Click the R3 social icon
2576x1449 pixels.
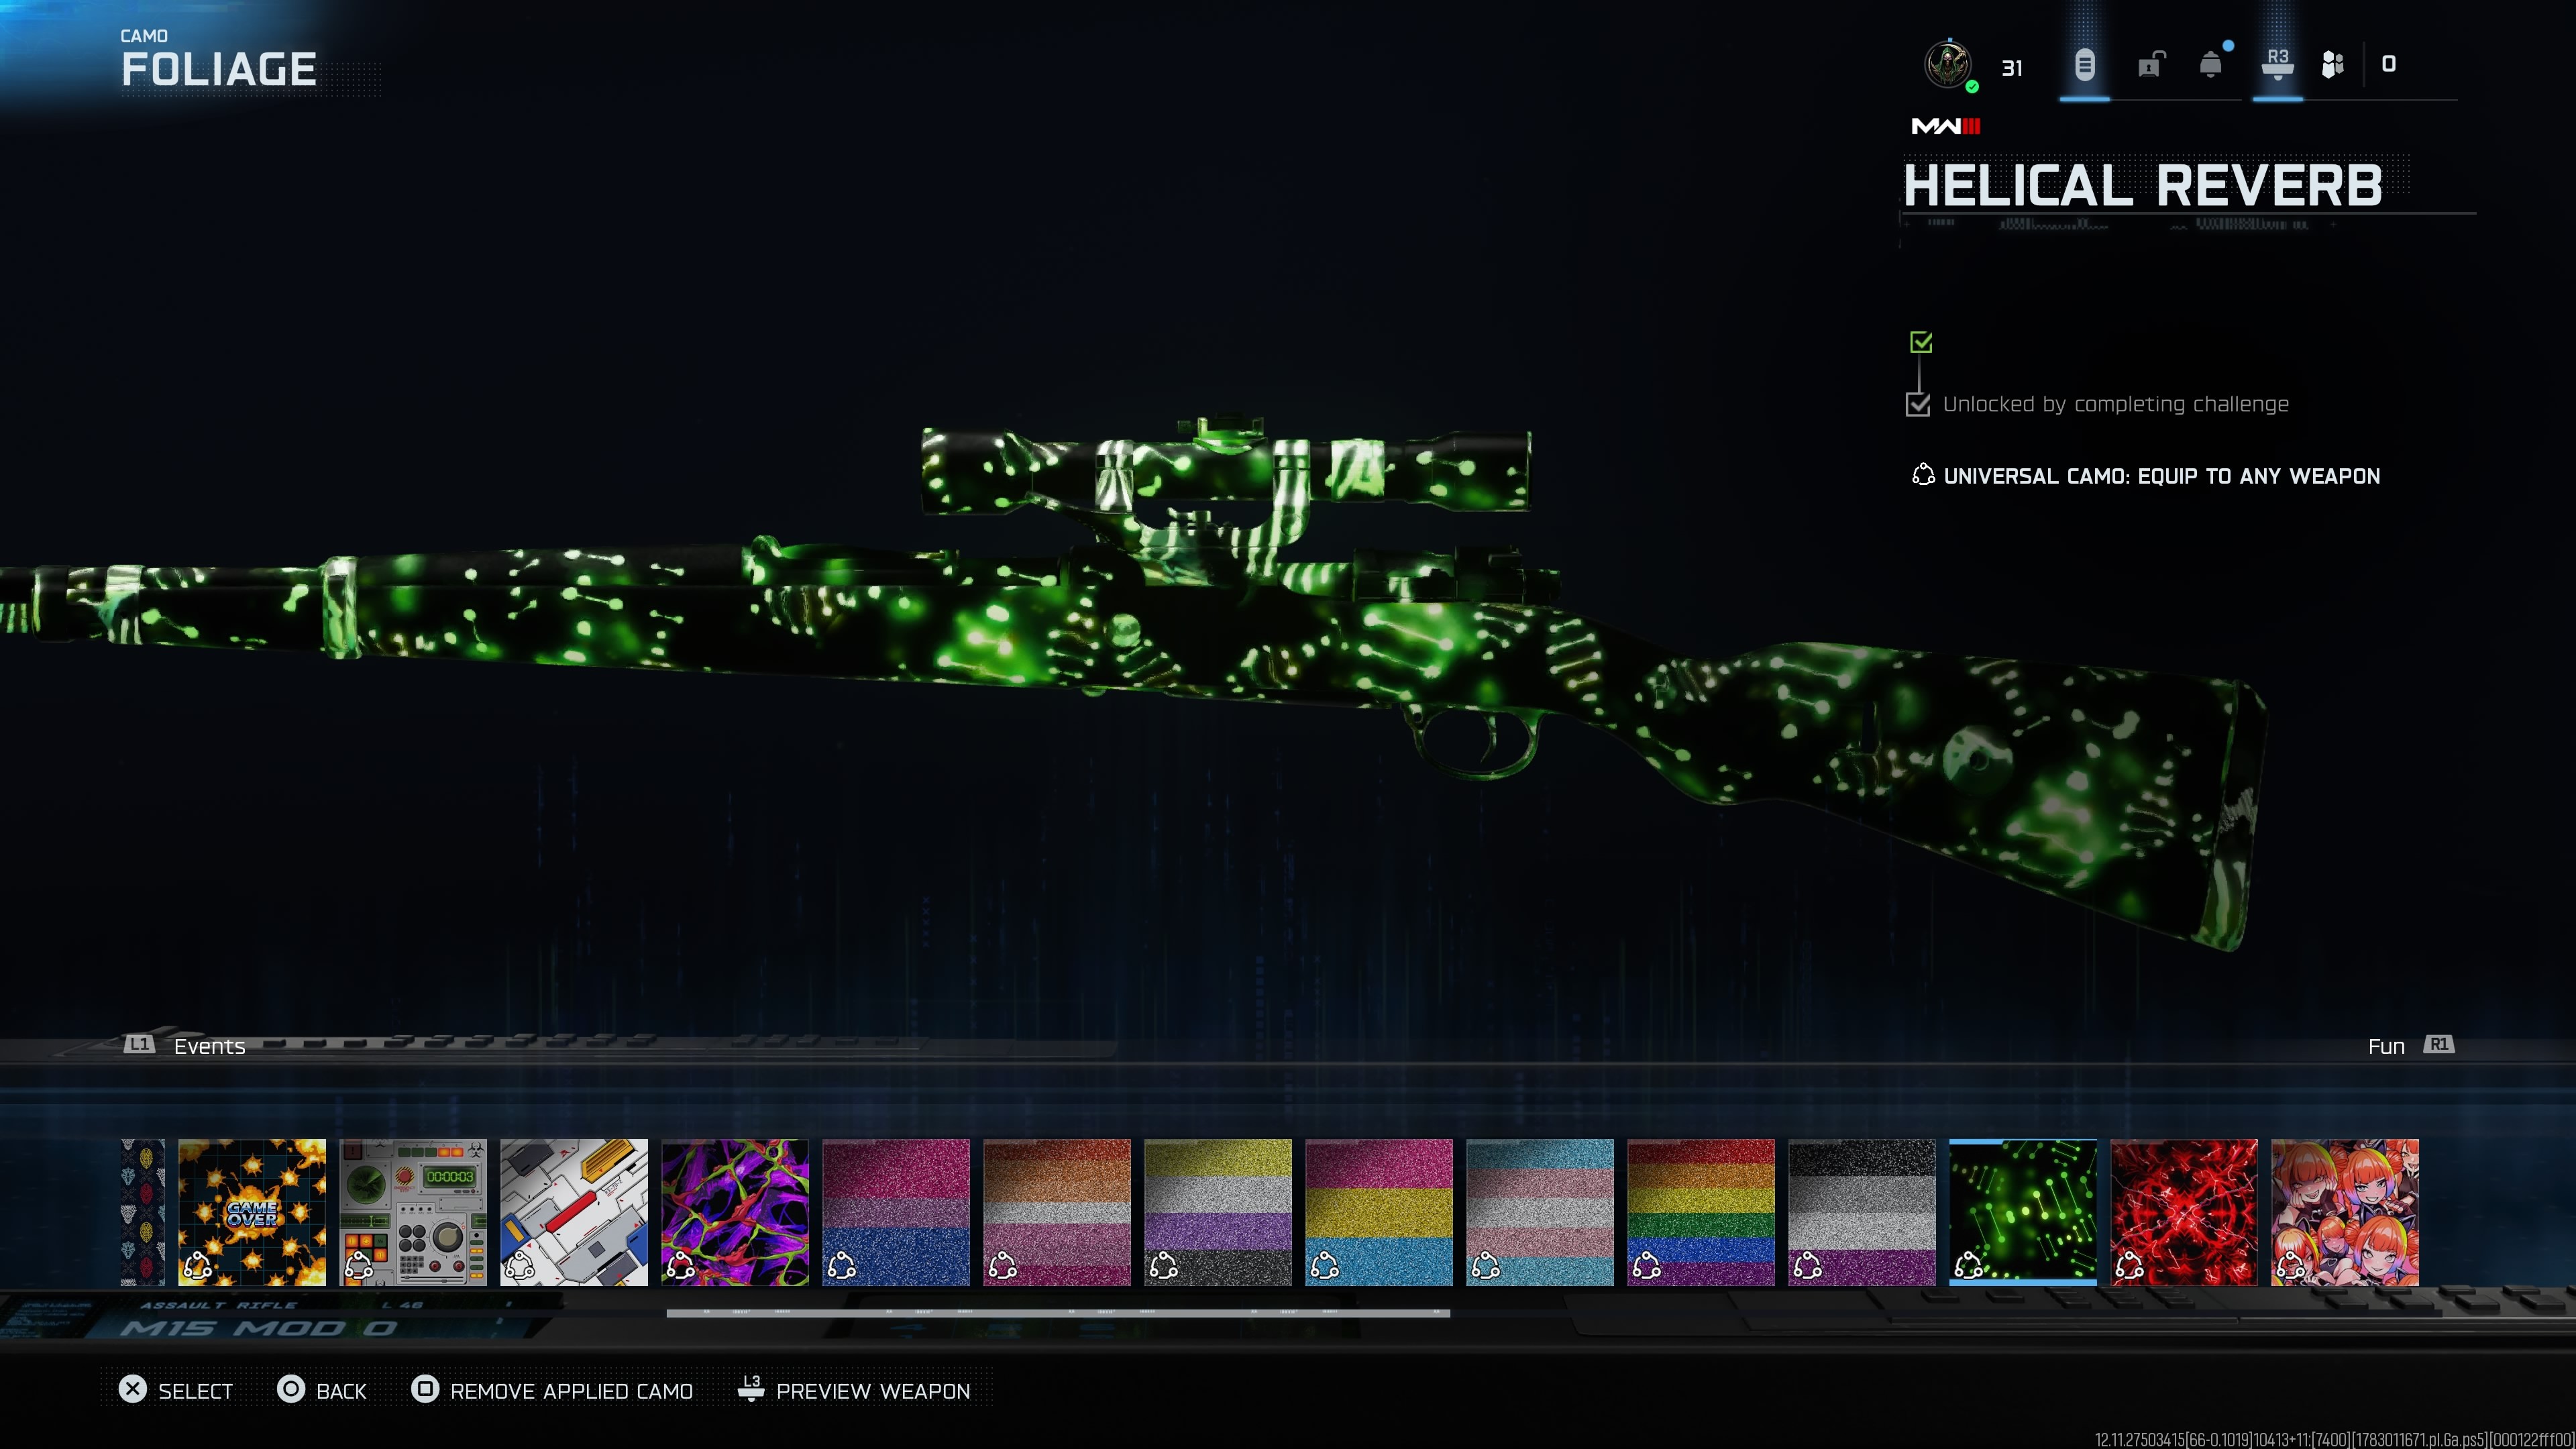click(x=2277, y=64)
